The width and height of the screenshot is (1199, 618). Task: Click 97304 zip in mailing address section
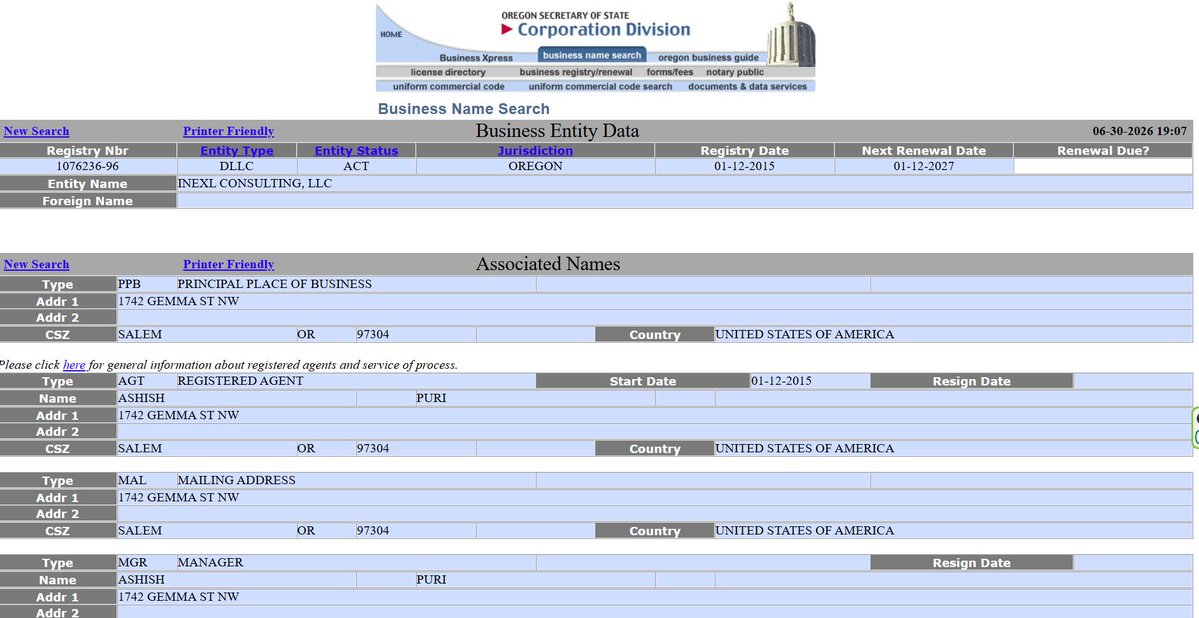(x=372, y=530)
